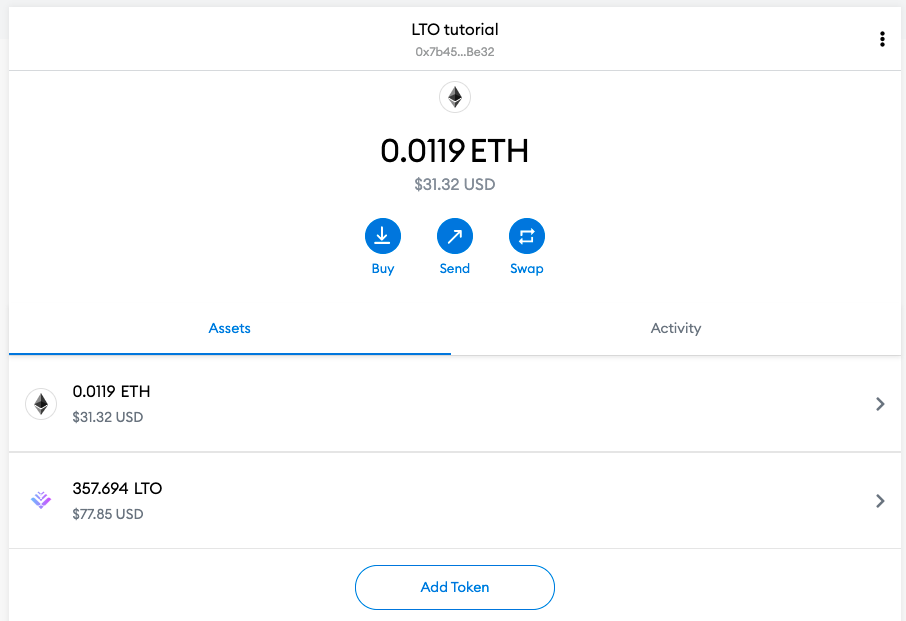Open the 0.0119 ETH asset row
The width and height of the screenshot is (906, 621).
click(455, 404)
